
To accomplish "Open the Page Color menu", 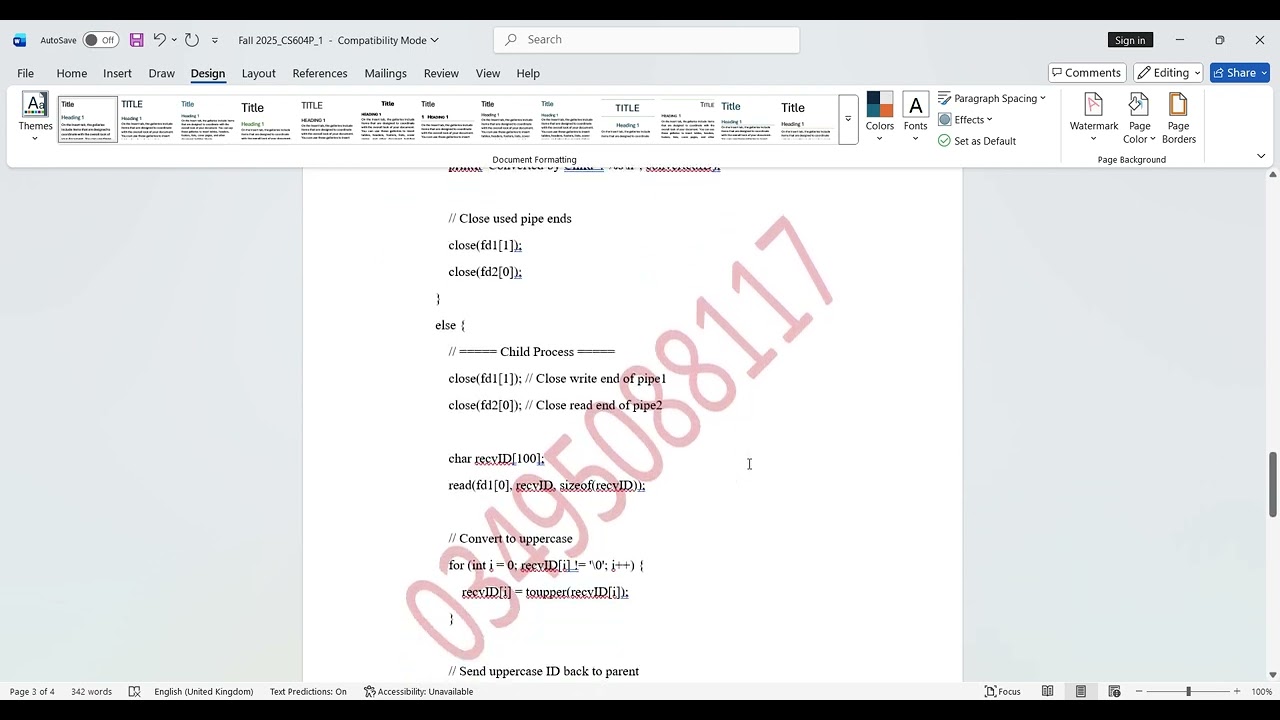I will [x=1139, y=118].
